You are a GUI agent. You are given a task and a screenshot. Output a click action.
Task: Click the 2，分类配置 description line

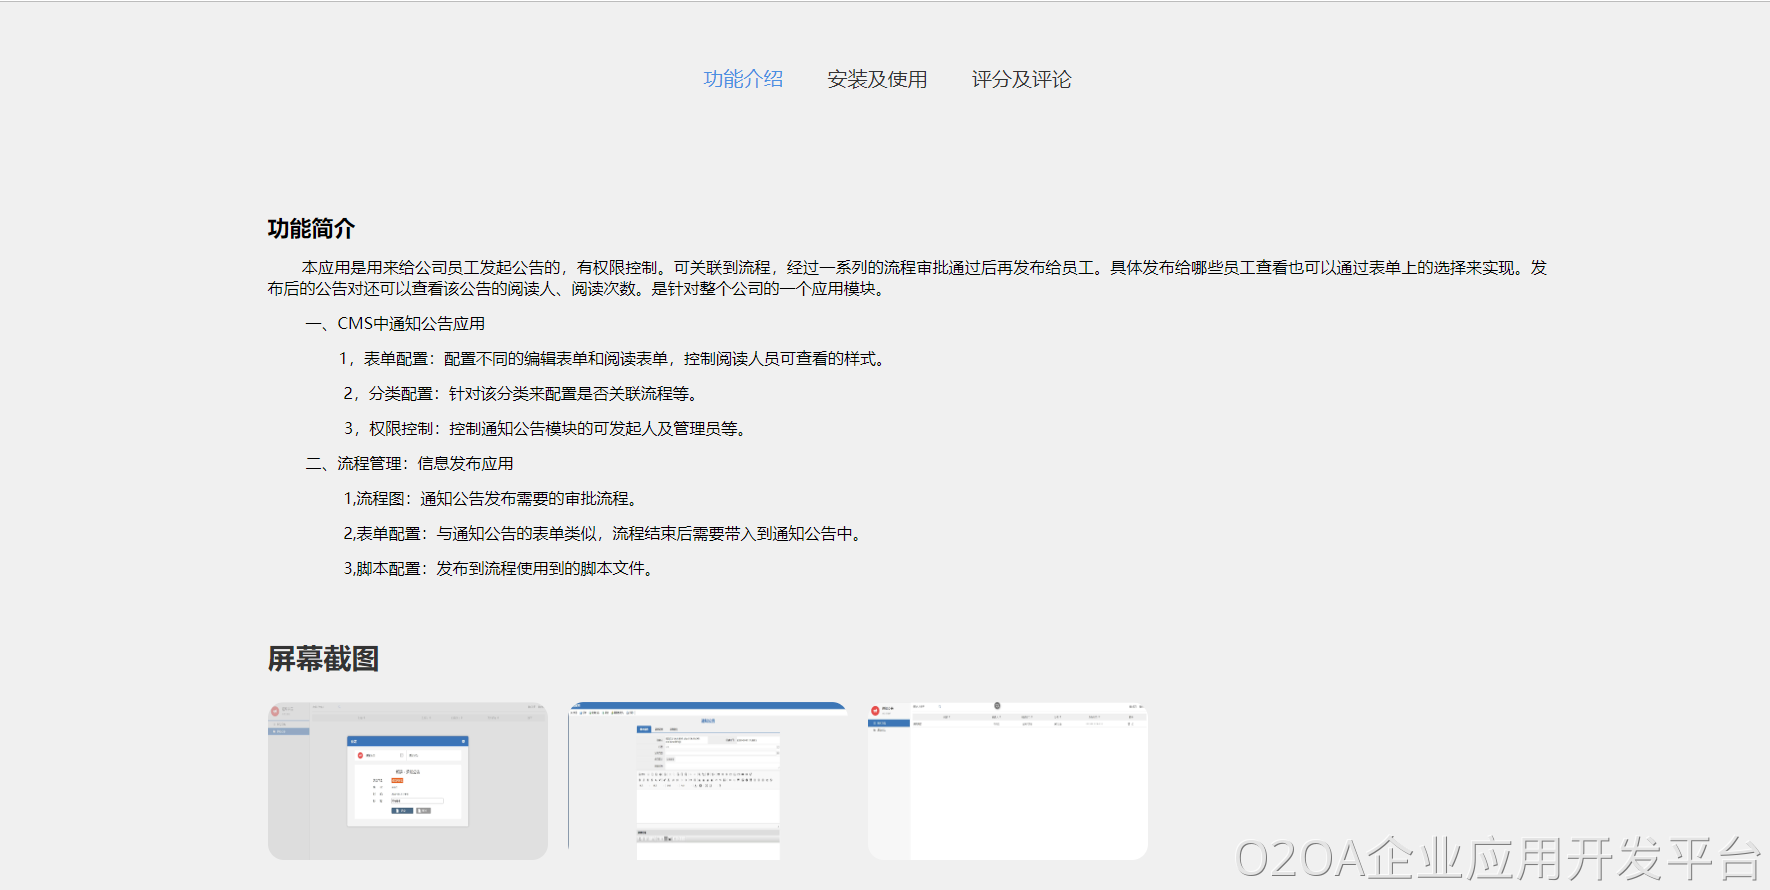click(x=522, y=394)
